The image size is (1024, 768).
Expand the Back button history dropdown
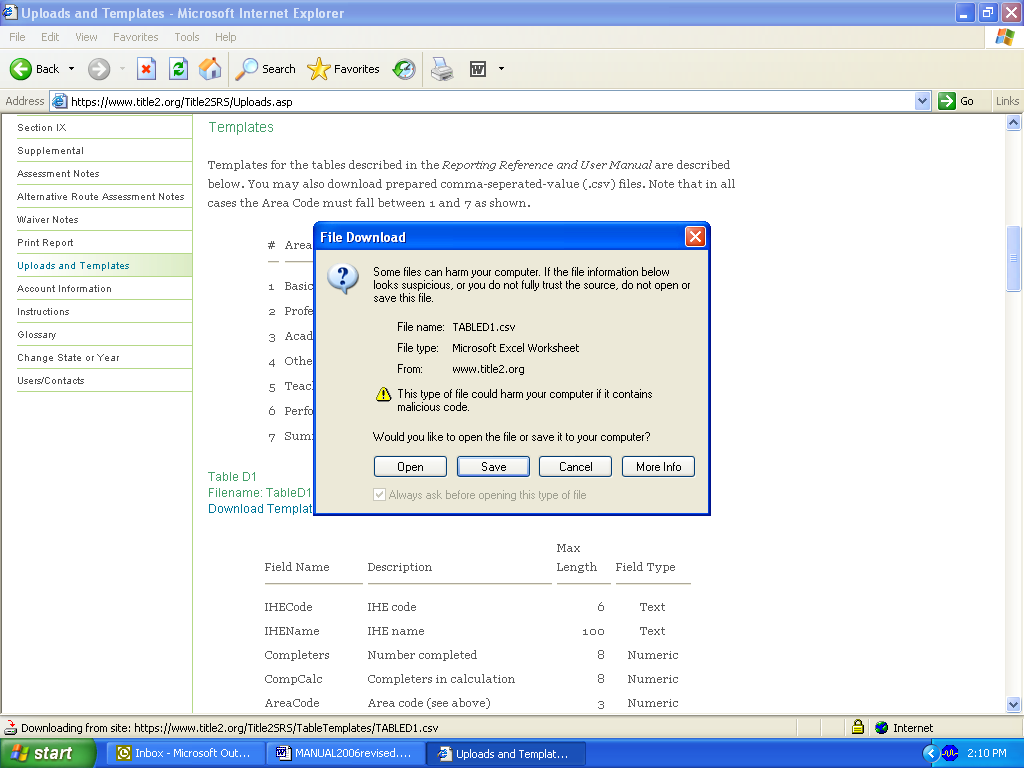pos(71,69)
